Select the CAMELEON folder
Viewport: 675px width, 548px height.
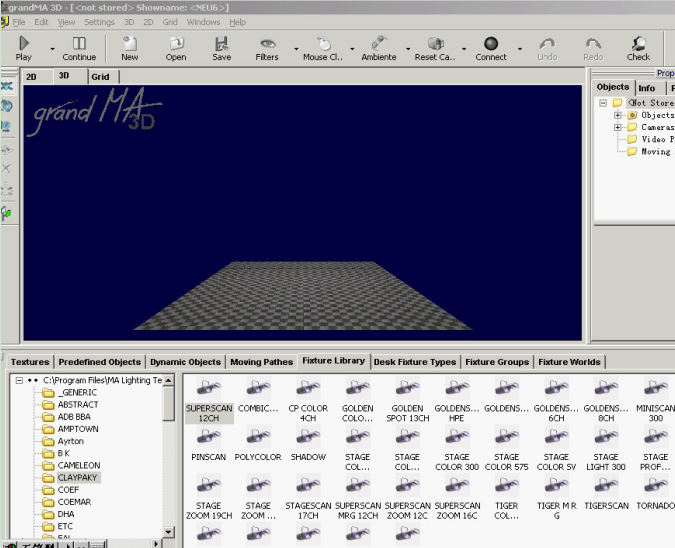pos(79,465)
